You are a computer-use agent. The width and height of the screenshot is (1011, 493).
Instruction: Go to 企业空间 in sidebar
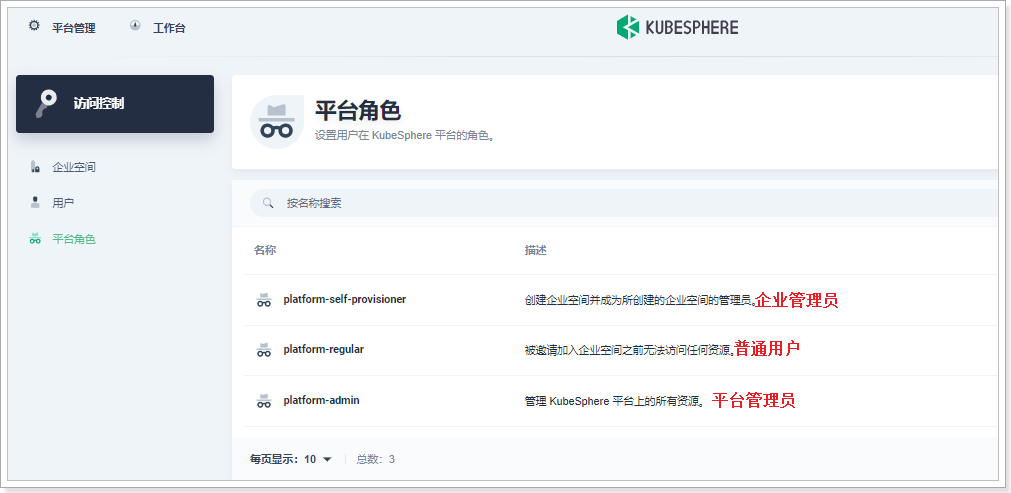click(74, 168)
